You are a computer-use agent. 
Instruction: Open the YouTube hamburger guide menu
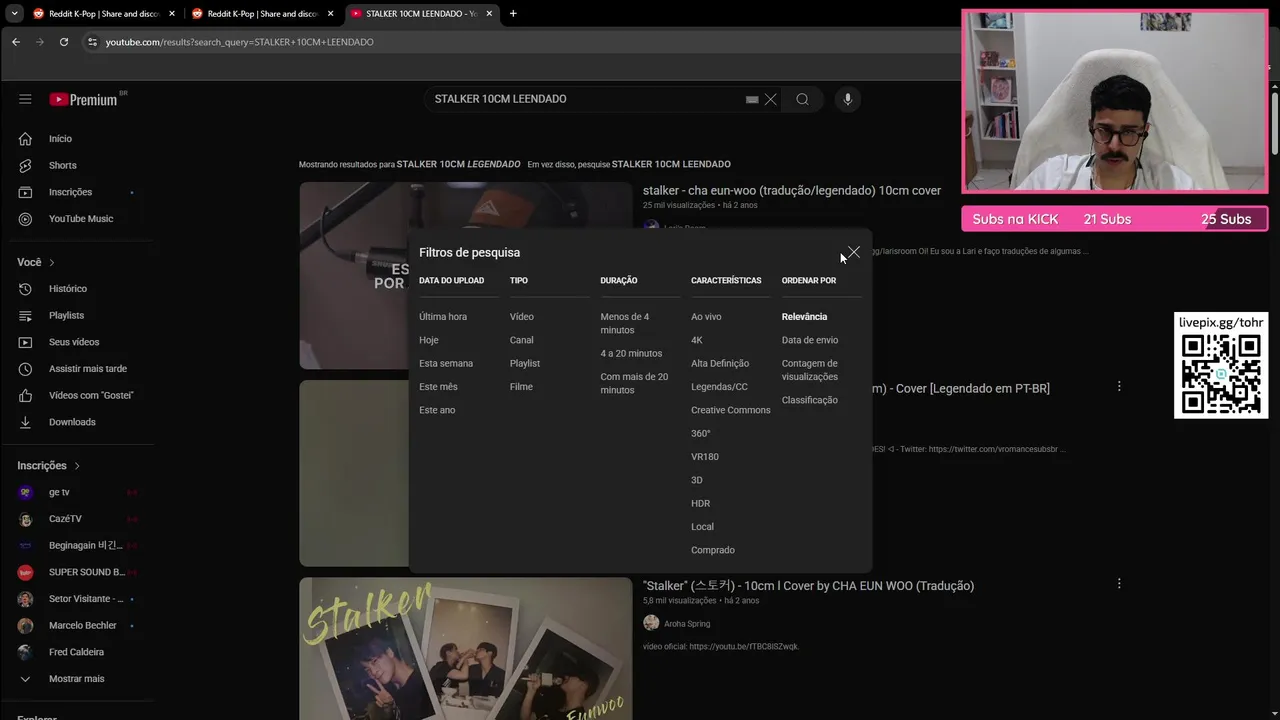(25, 99)
